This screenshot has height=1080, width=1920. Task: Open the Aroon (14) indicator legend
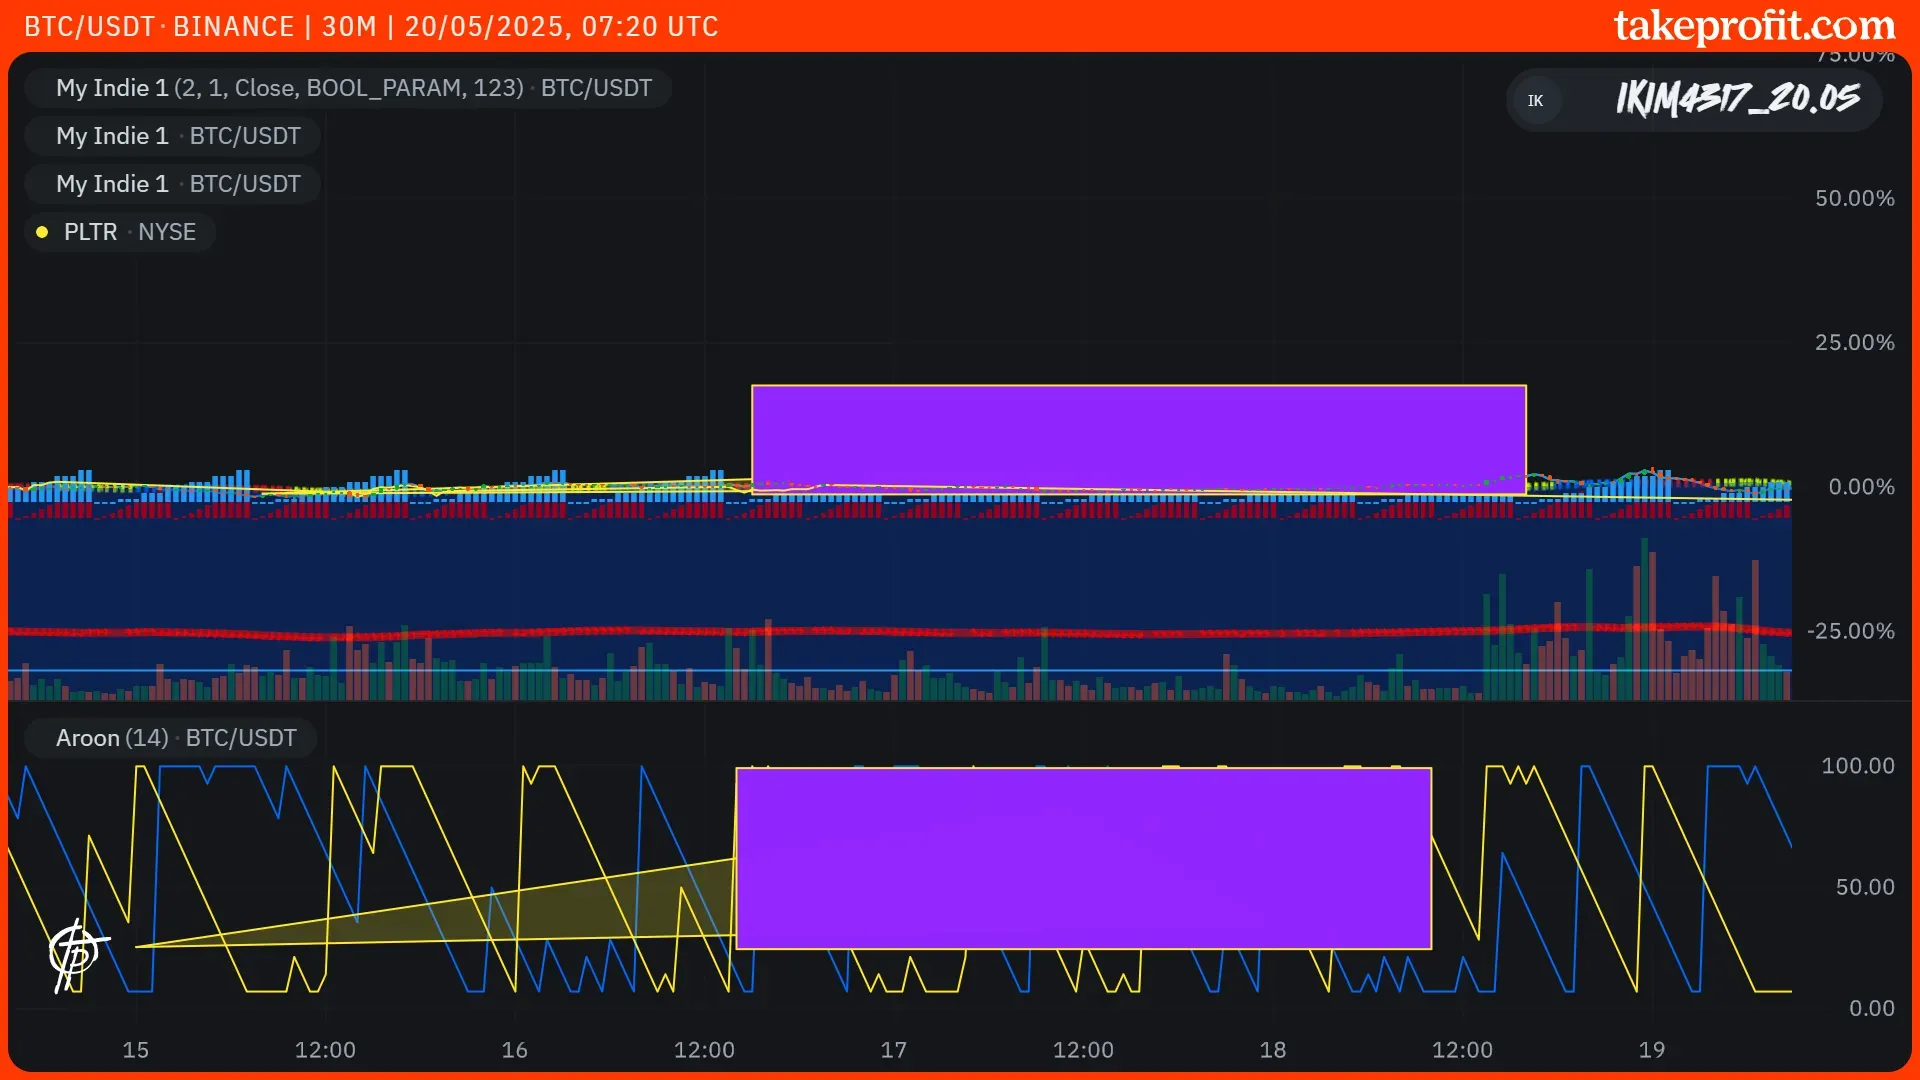(175, 738)
